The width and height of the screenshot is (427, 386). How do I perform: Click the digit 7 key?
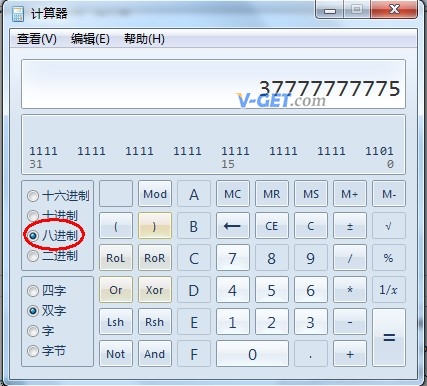pos(233,258)
